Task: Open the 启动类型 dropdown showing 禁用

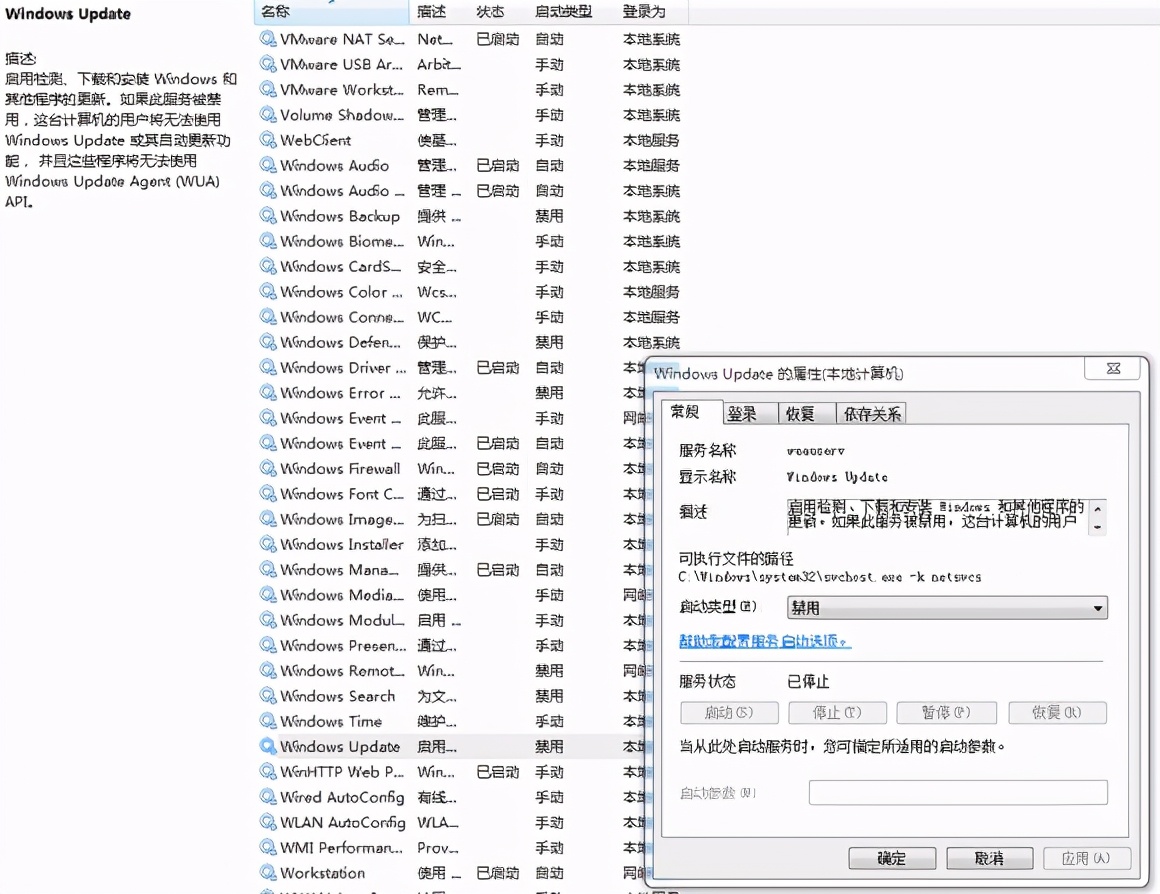Action: point(947,607)
